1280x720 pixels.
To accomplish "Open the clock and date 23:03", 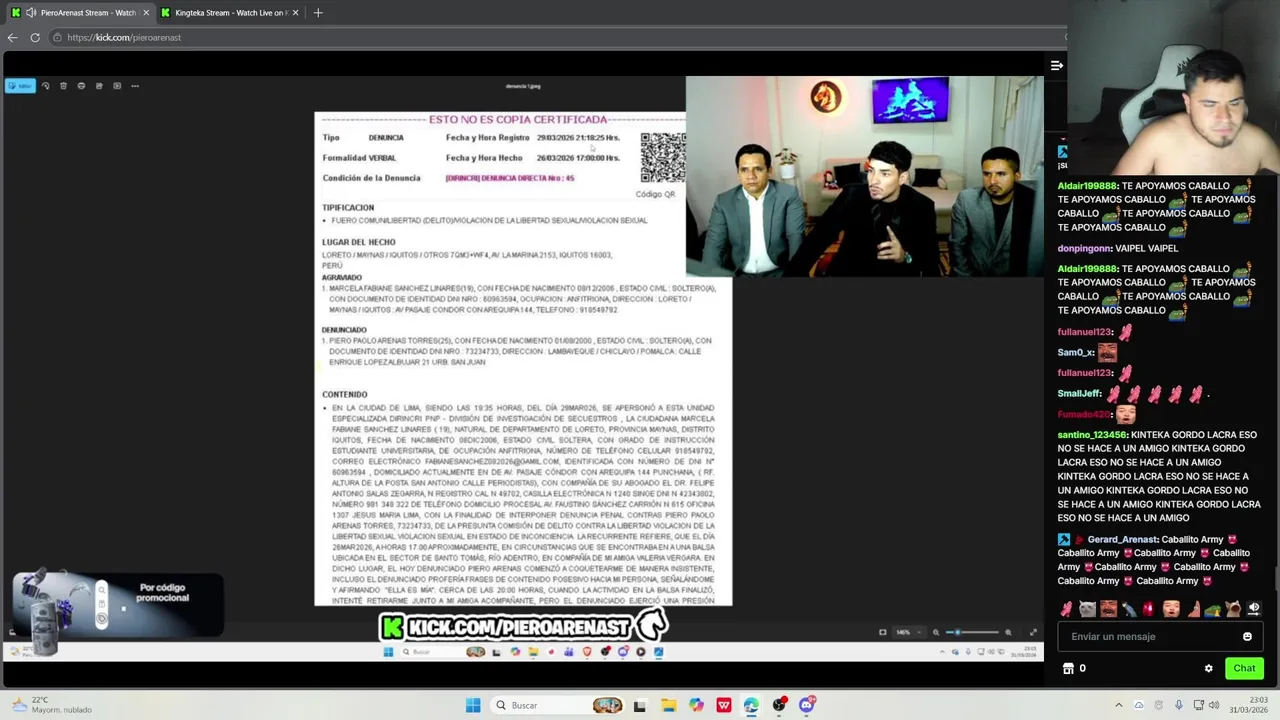I will [x=1249, y=705].
